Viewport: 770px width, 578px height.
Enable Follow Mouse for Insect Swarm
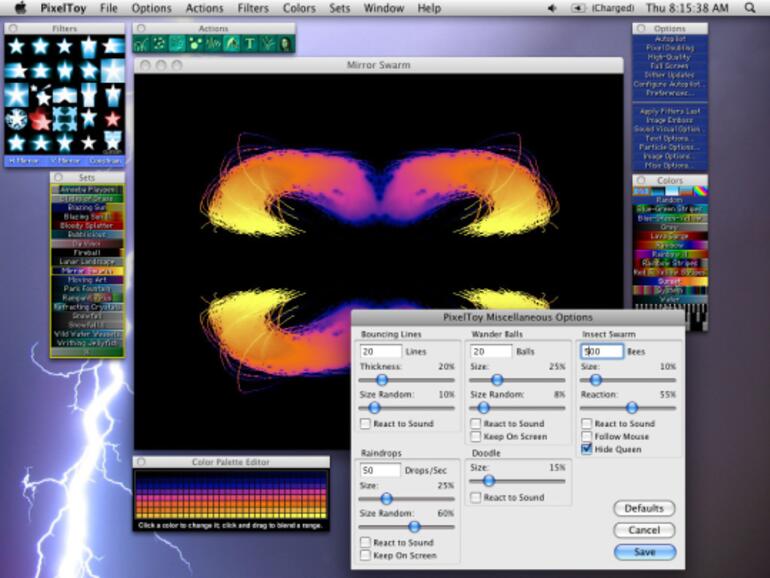click(587, 436)
